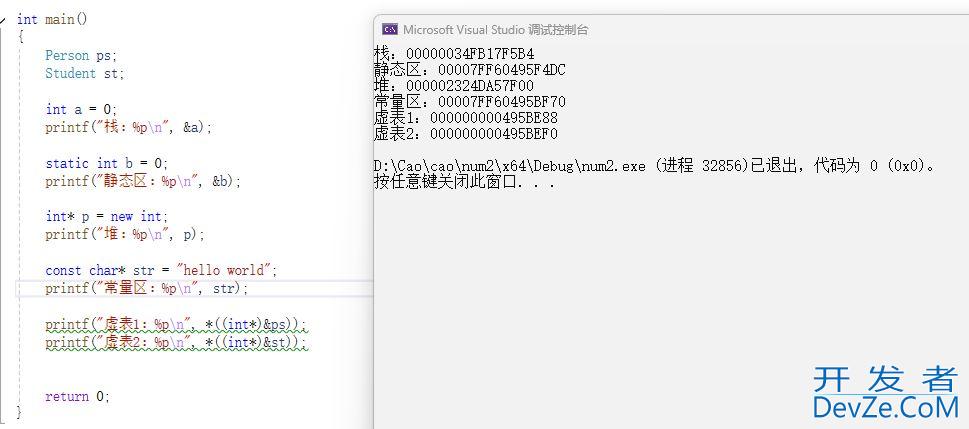This screenshot has width=969, height=429.
Task: Collapse the main function outline toggle
Action: [3, 19]
